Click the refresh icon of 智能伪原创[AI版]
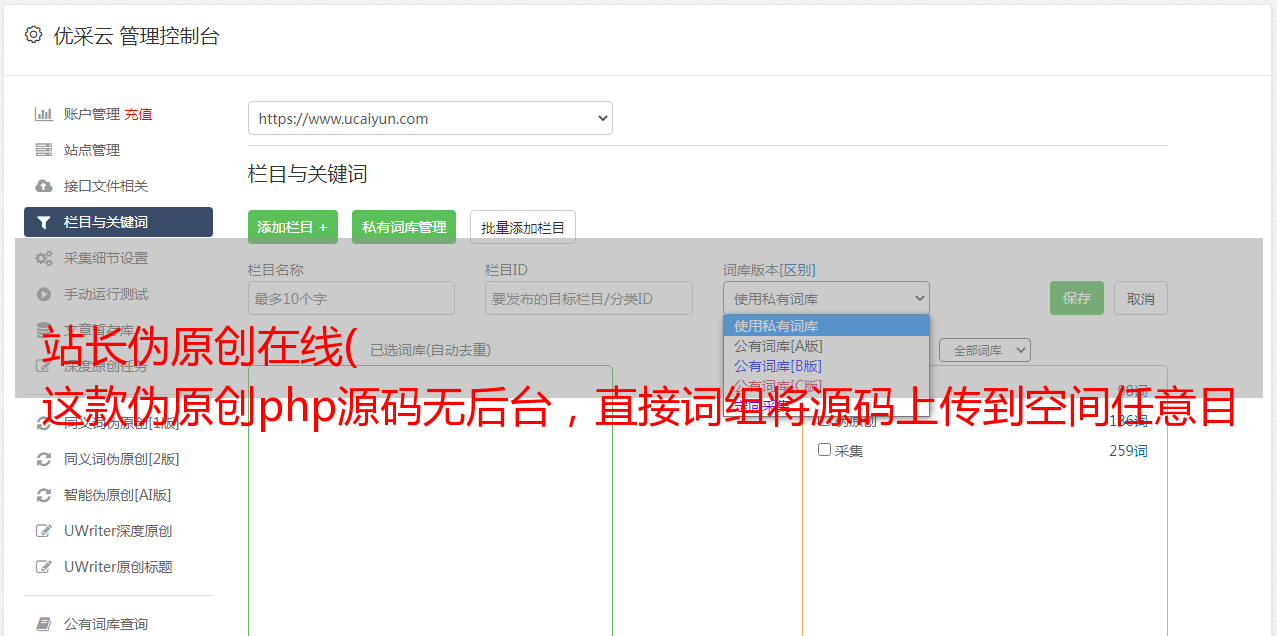 [x=43, y=495]
